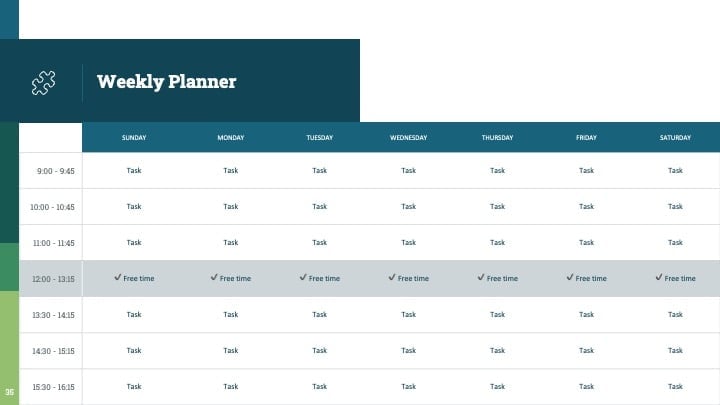Click the Sunday Free time checkmark
720x405 pixels.
(118, 277)
